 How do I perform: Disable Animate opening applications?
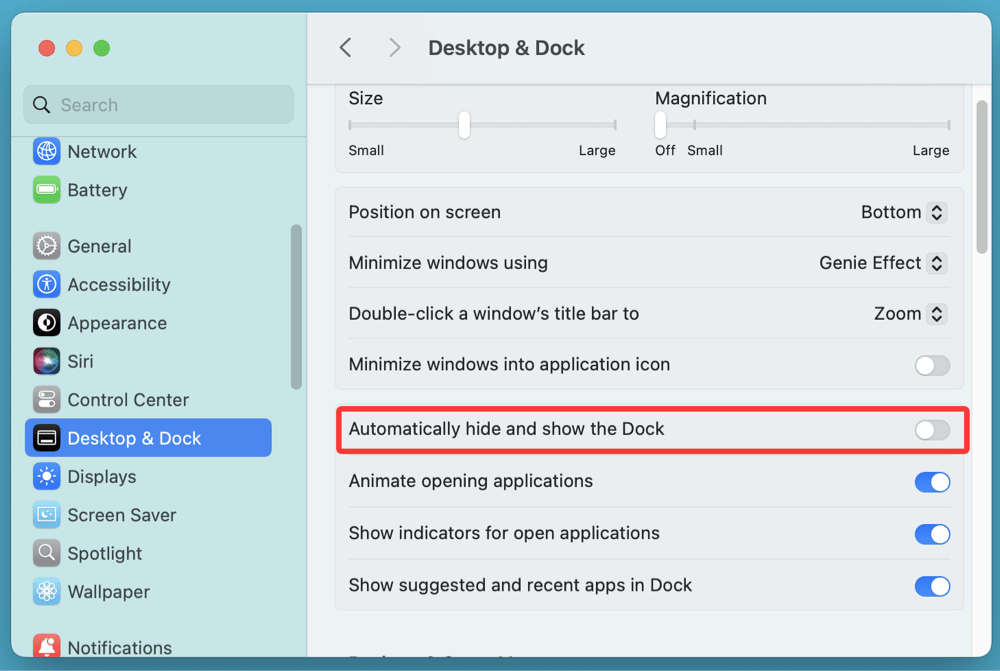(931, 481)
